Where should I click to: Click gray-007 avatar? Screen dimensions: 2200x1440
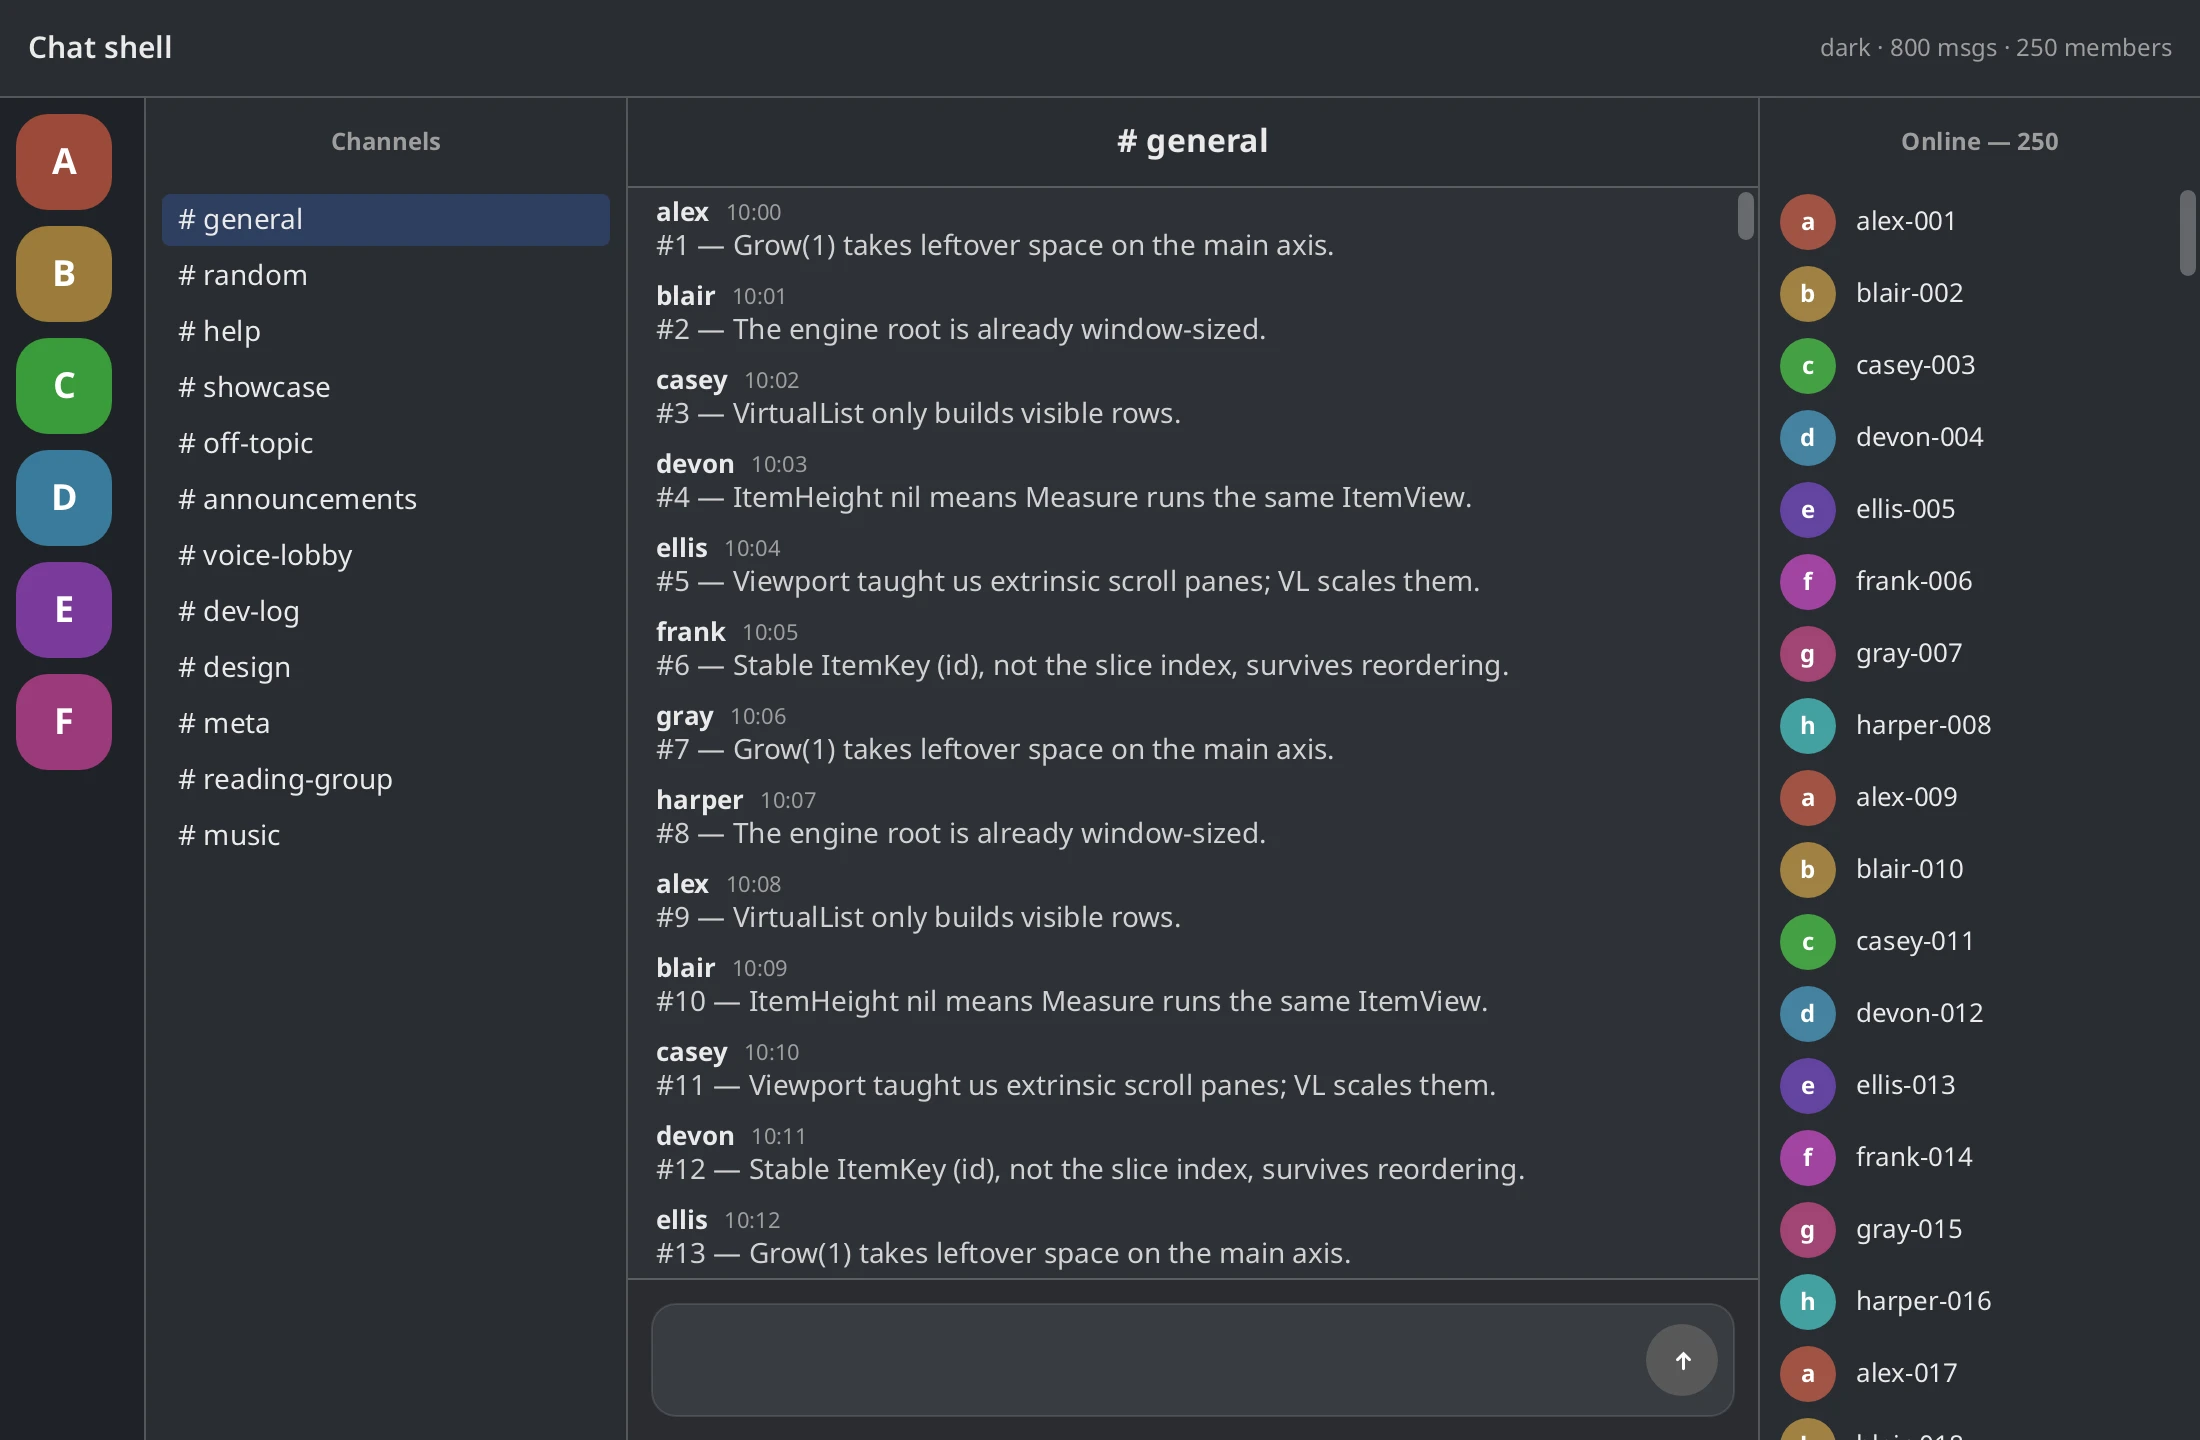pos(1808,654)
